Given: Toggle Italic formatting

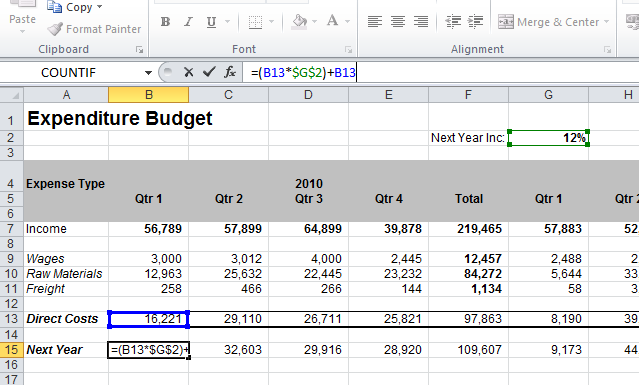Looking at the screenshot, I should 188,22.
